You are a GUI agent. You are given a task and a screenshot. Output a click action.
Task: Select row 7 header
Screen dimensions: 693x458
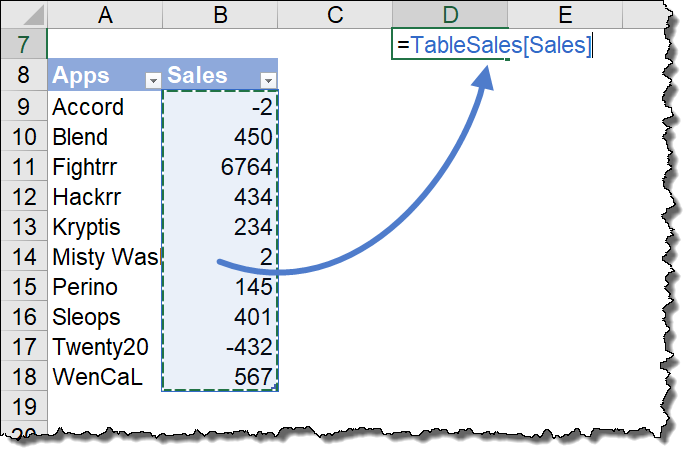(24, 45)
